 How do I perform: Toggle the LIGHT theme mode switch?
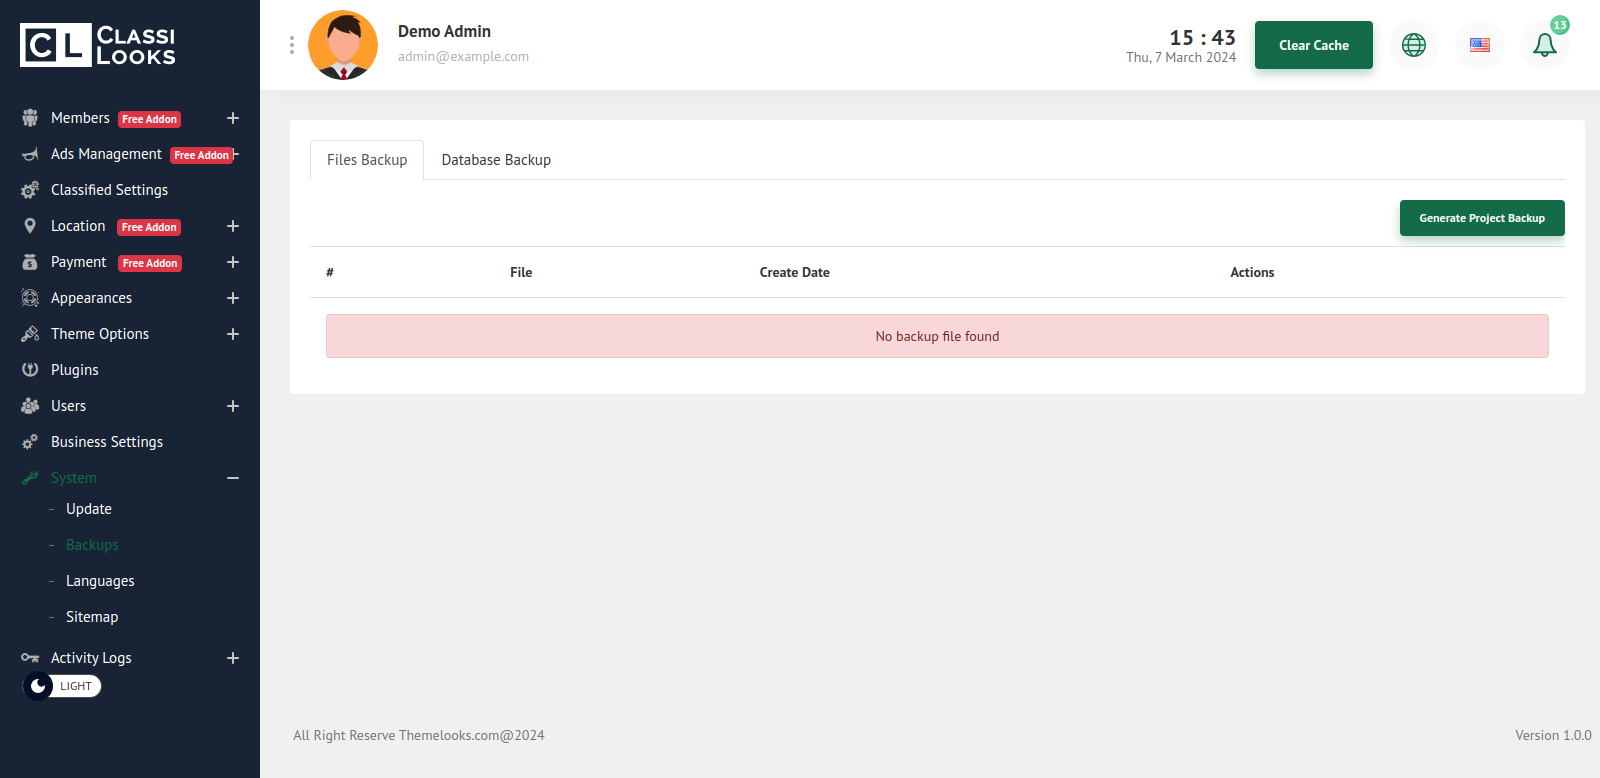point(62,686)
